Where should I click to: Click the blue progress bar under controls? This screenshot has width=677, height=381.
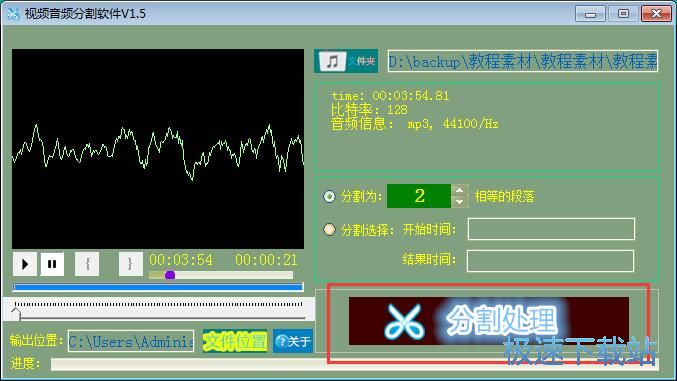[158, 287]
